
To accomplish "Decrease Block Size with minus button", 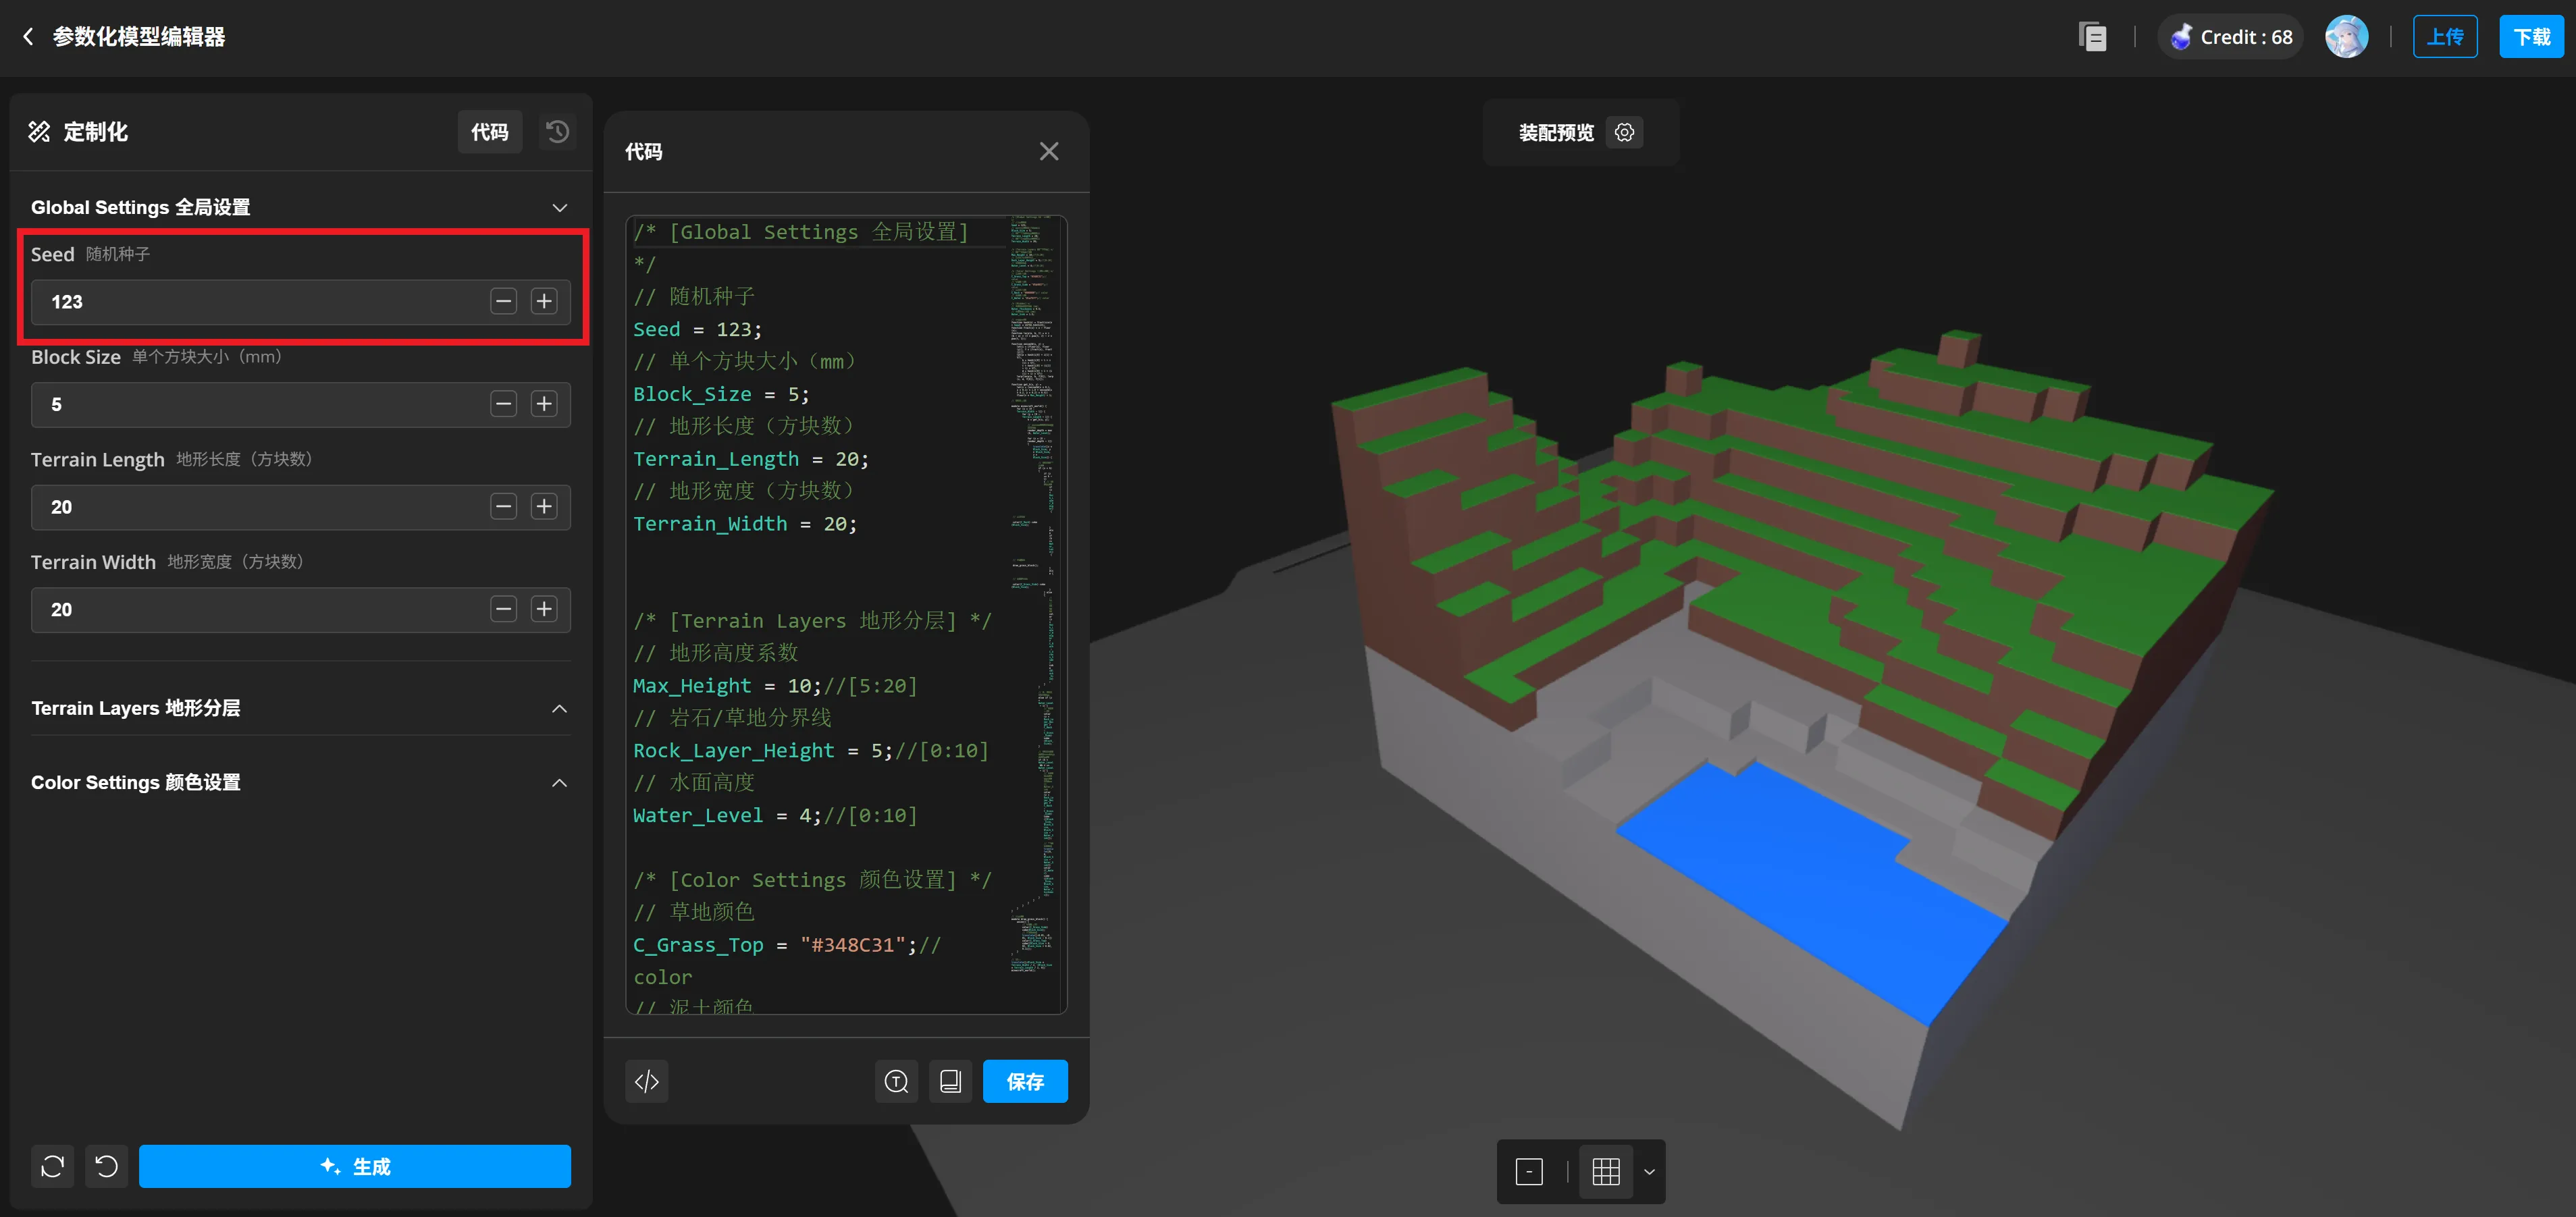I will click(503, 404).
